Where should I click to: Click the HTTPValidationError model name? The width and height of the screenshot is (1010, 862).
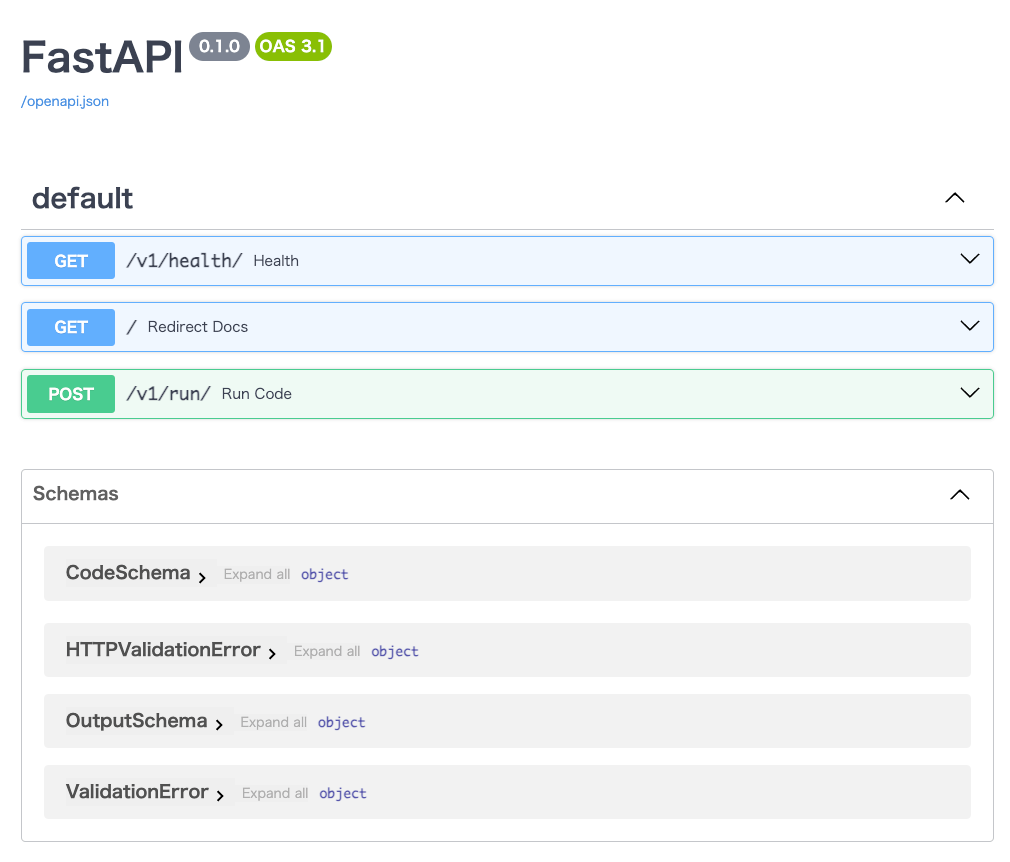coord(163,649)
